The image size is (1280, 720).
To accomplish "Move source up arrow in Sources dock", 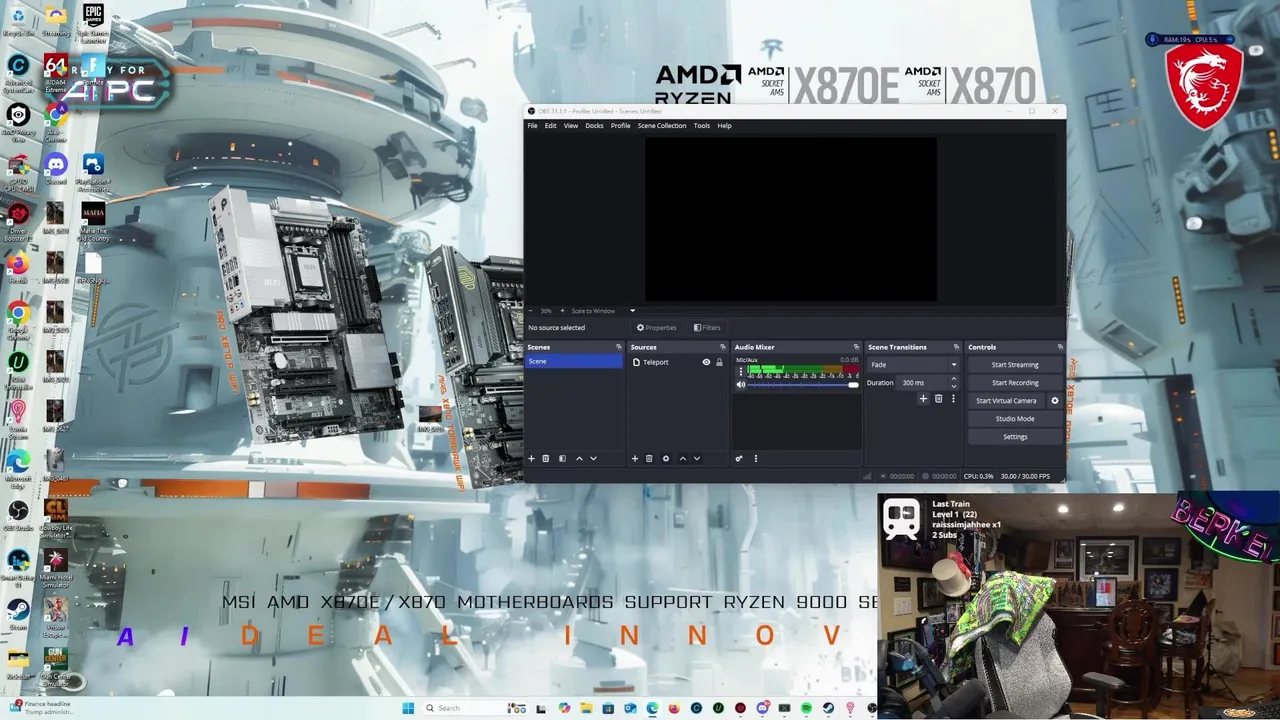I will point(683,458).
